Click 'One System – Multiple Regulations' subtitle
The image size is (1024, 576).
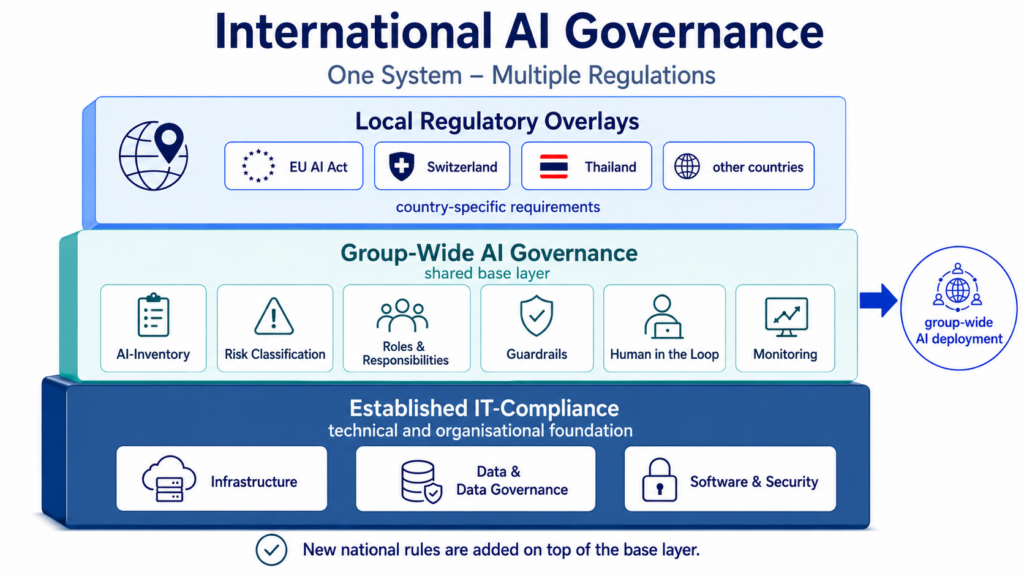point(521,75)
